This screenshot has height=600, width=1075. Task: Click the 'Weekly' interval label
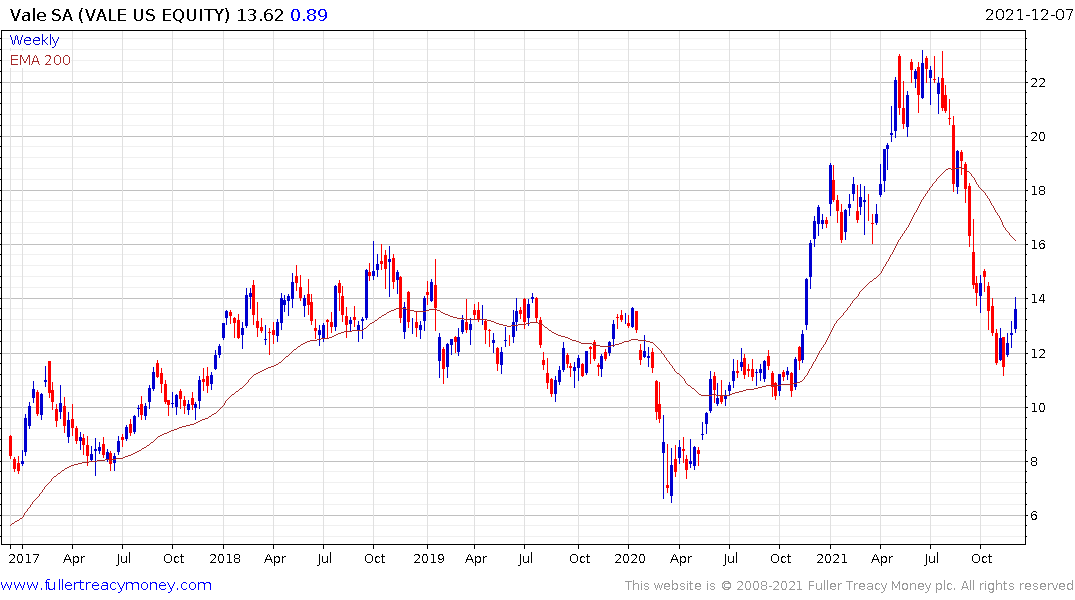tap(34, 40)
